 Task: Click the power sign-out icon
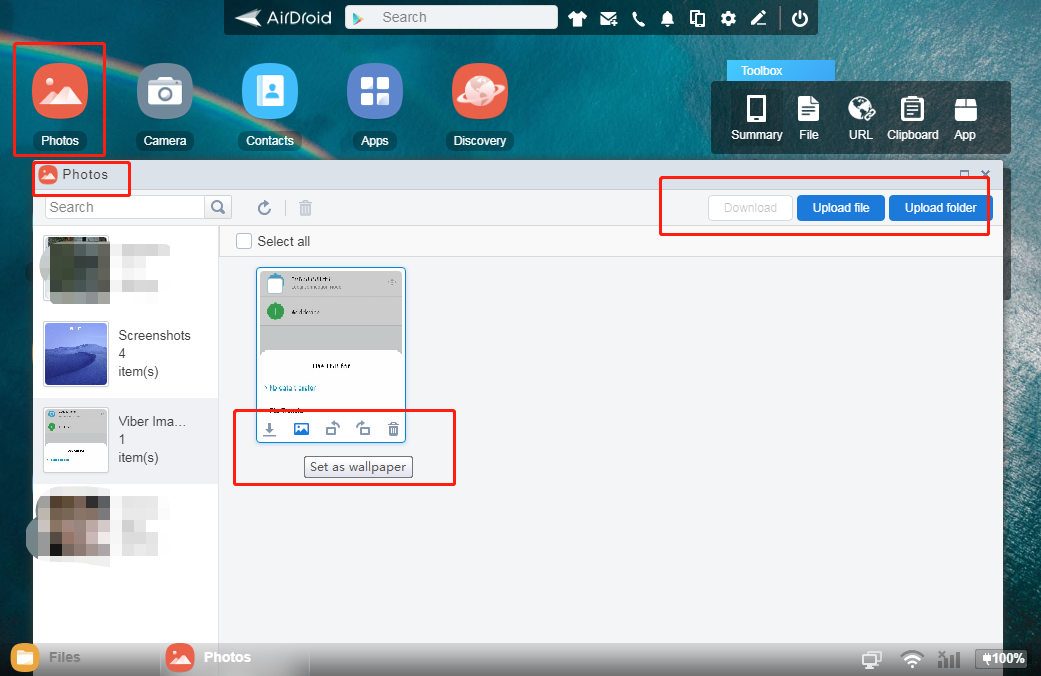tap(799, 18)
